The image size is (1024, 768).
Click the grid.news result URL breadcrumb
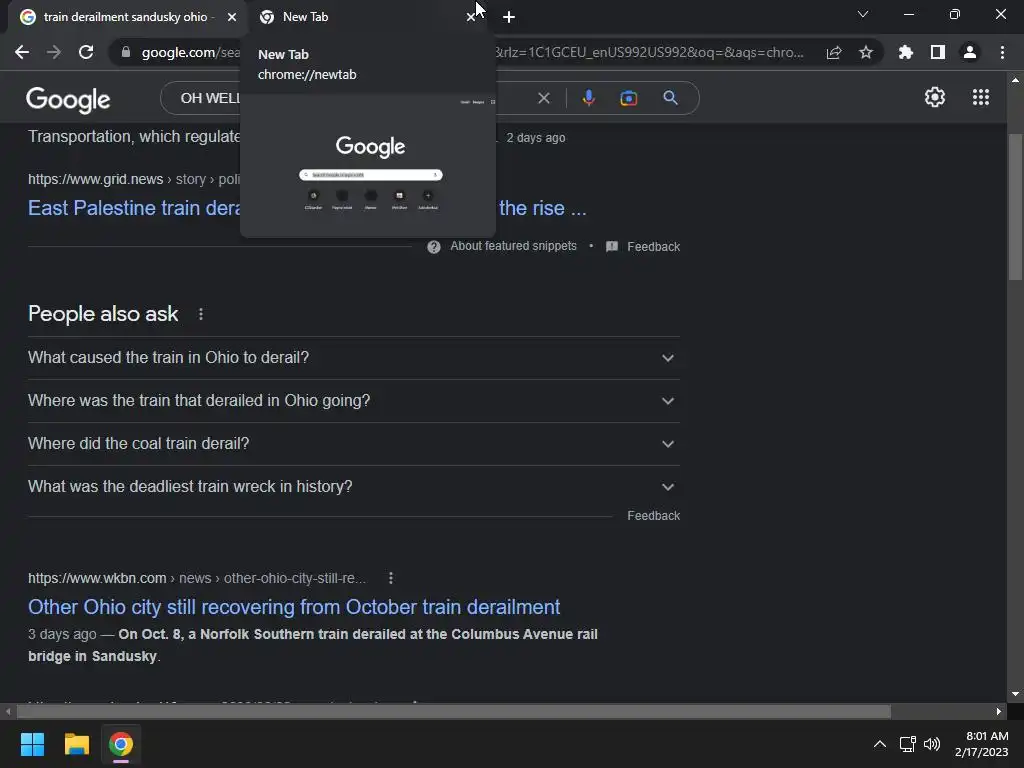(134, 179)
